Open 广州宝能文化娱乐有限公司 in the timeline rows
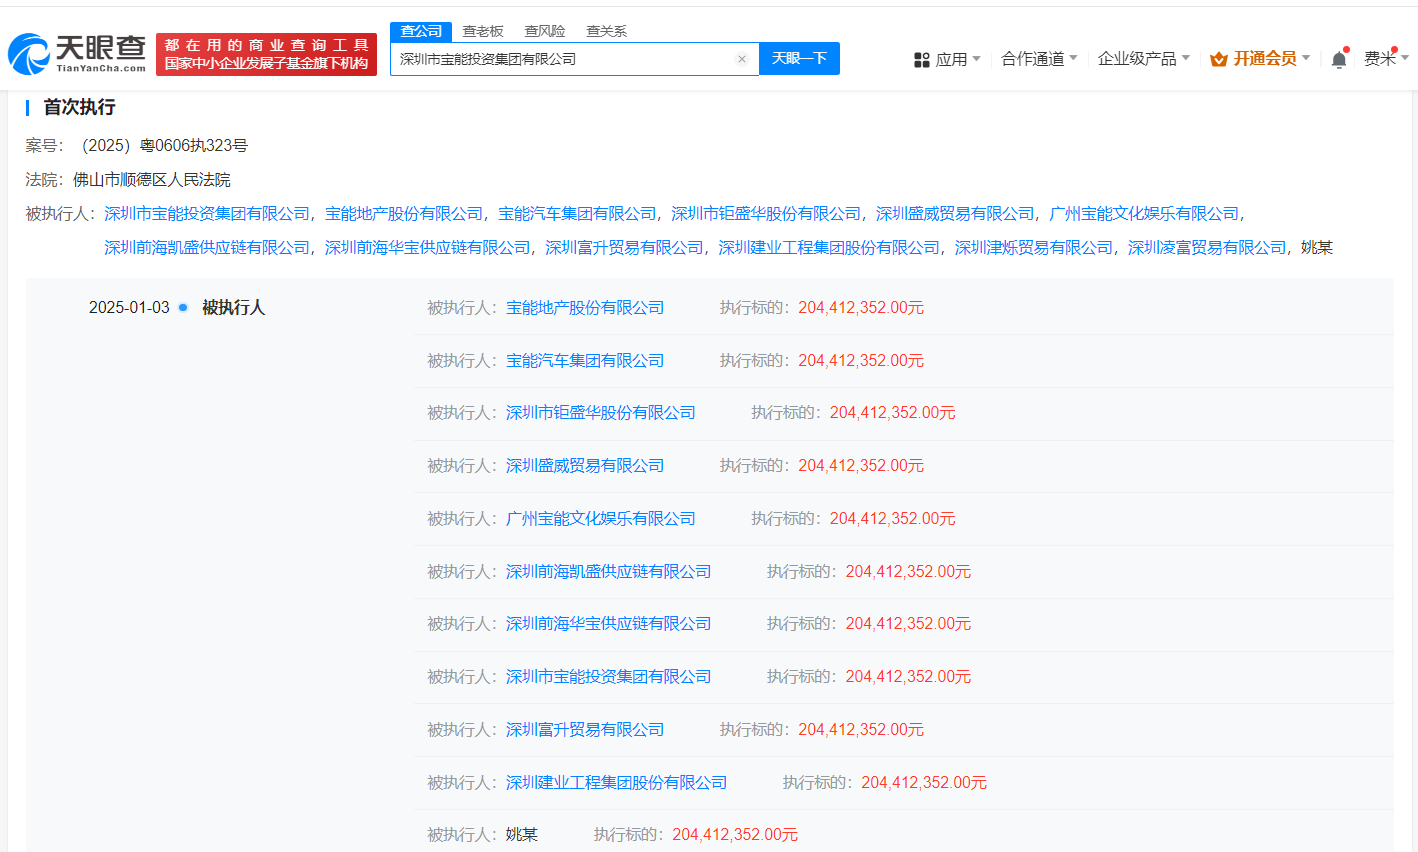The image size is (1418, 852). tap(601, 518)
